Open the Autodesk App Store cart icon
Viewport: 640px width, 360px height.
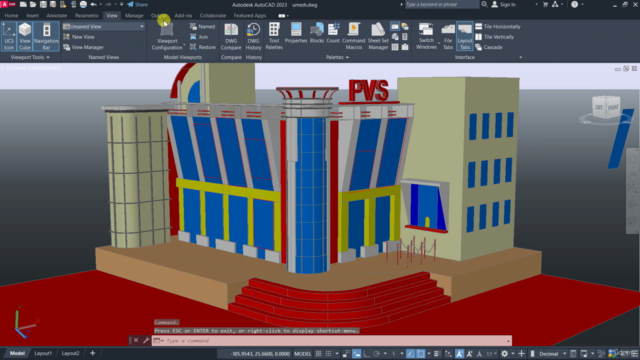(545, 4)
